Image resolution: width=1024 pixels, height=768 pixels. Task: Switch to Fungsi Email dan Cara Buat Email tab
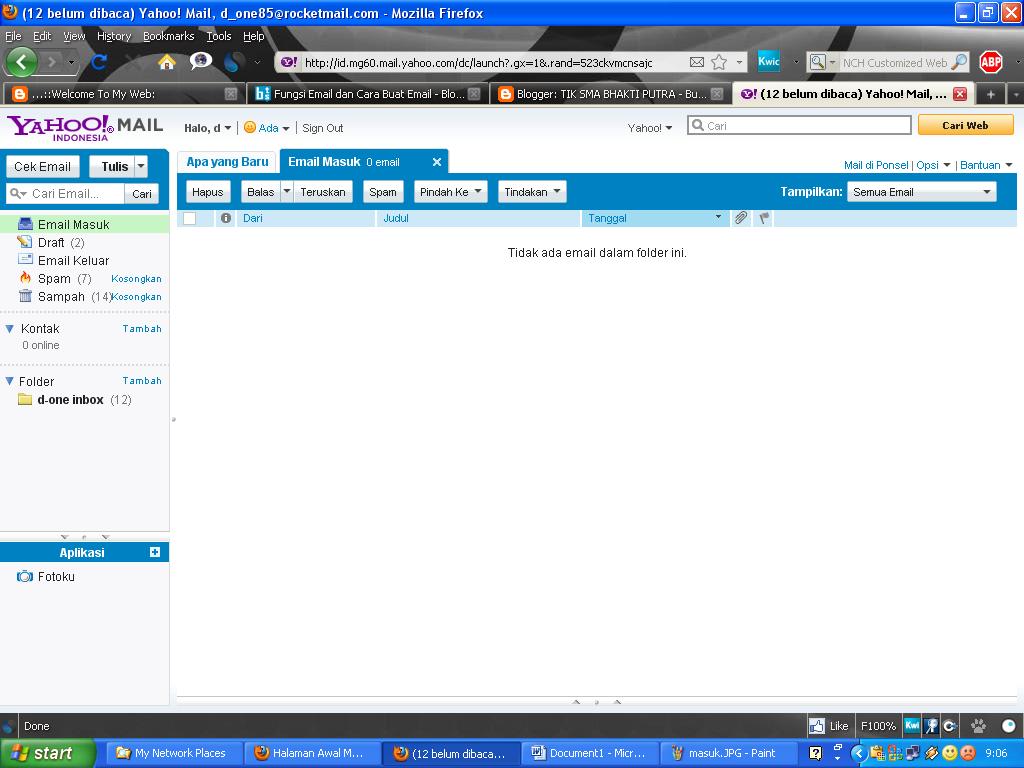tap(366, 94)
